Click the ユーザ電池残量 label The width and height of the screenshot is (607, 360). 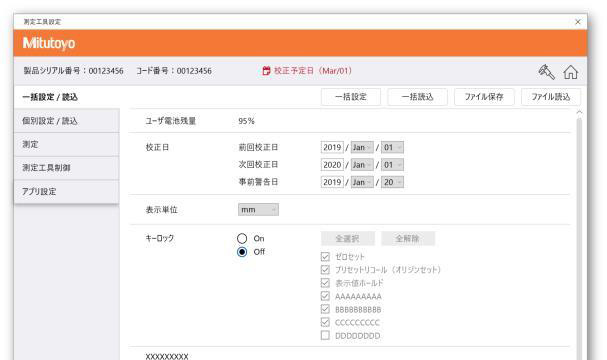171,121
